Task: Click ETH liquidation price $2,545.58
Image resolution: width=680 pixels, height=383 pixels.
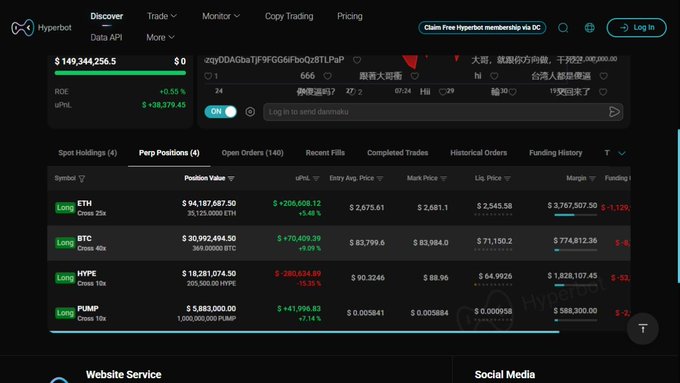Action: pos(494,206)
